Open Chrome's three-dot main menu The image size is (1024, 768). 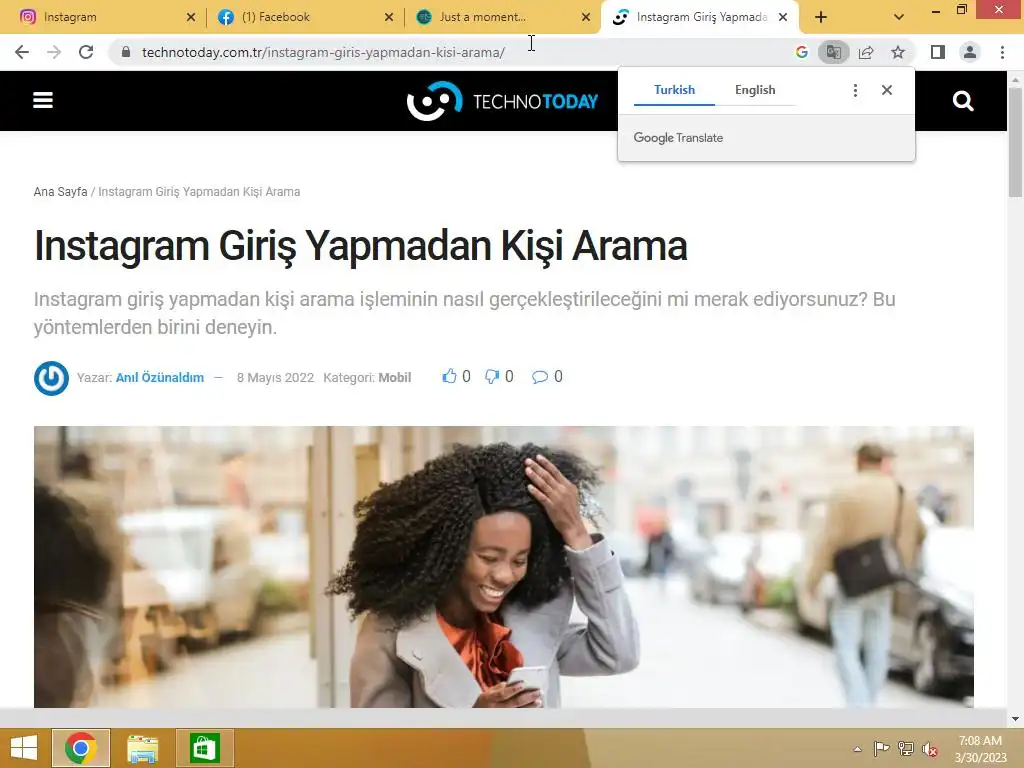(1002, 52)
